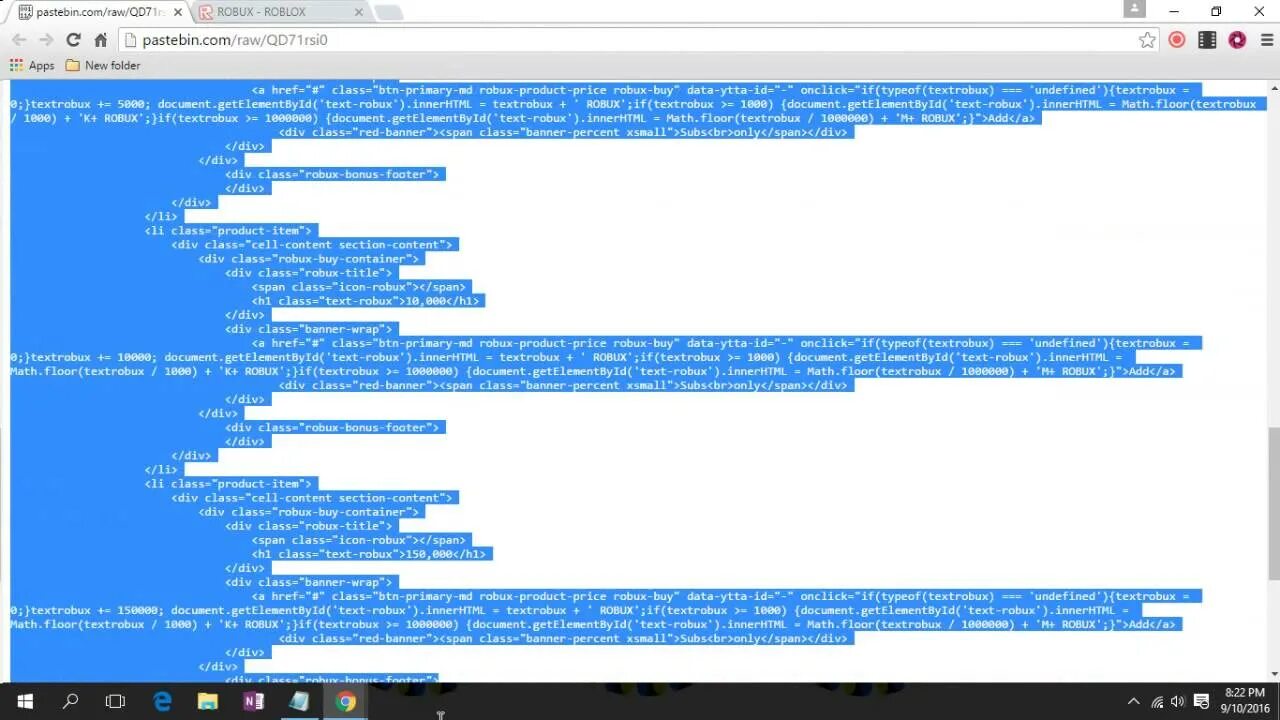Restore down the Chrome window
The image size is (1280, 720).
(x=1216, y=11)
